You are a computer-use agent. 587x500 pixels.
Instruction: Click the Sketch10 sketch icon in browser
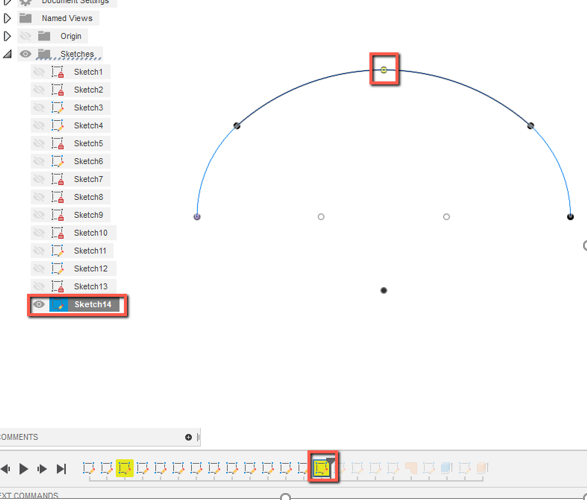(x=58, y=233)
